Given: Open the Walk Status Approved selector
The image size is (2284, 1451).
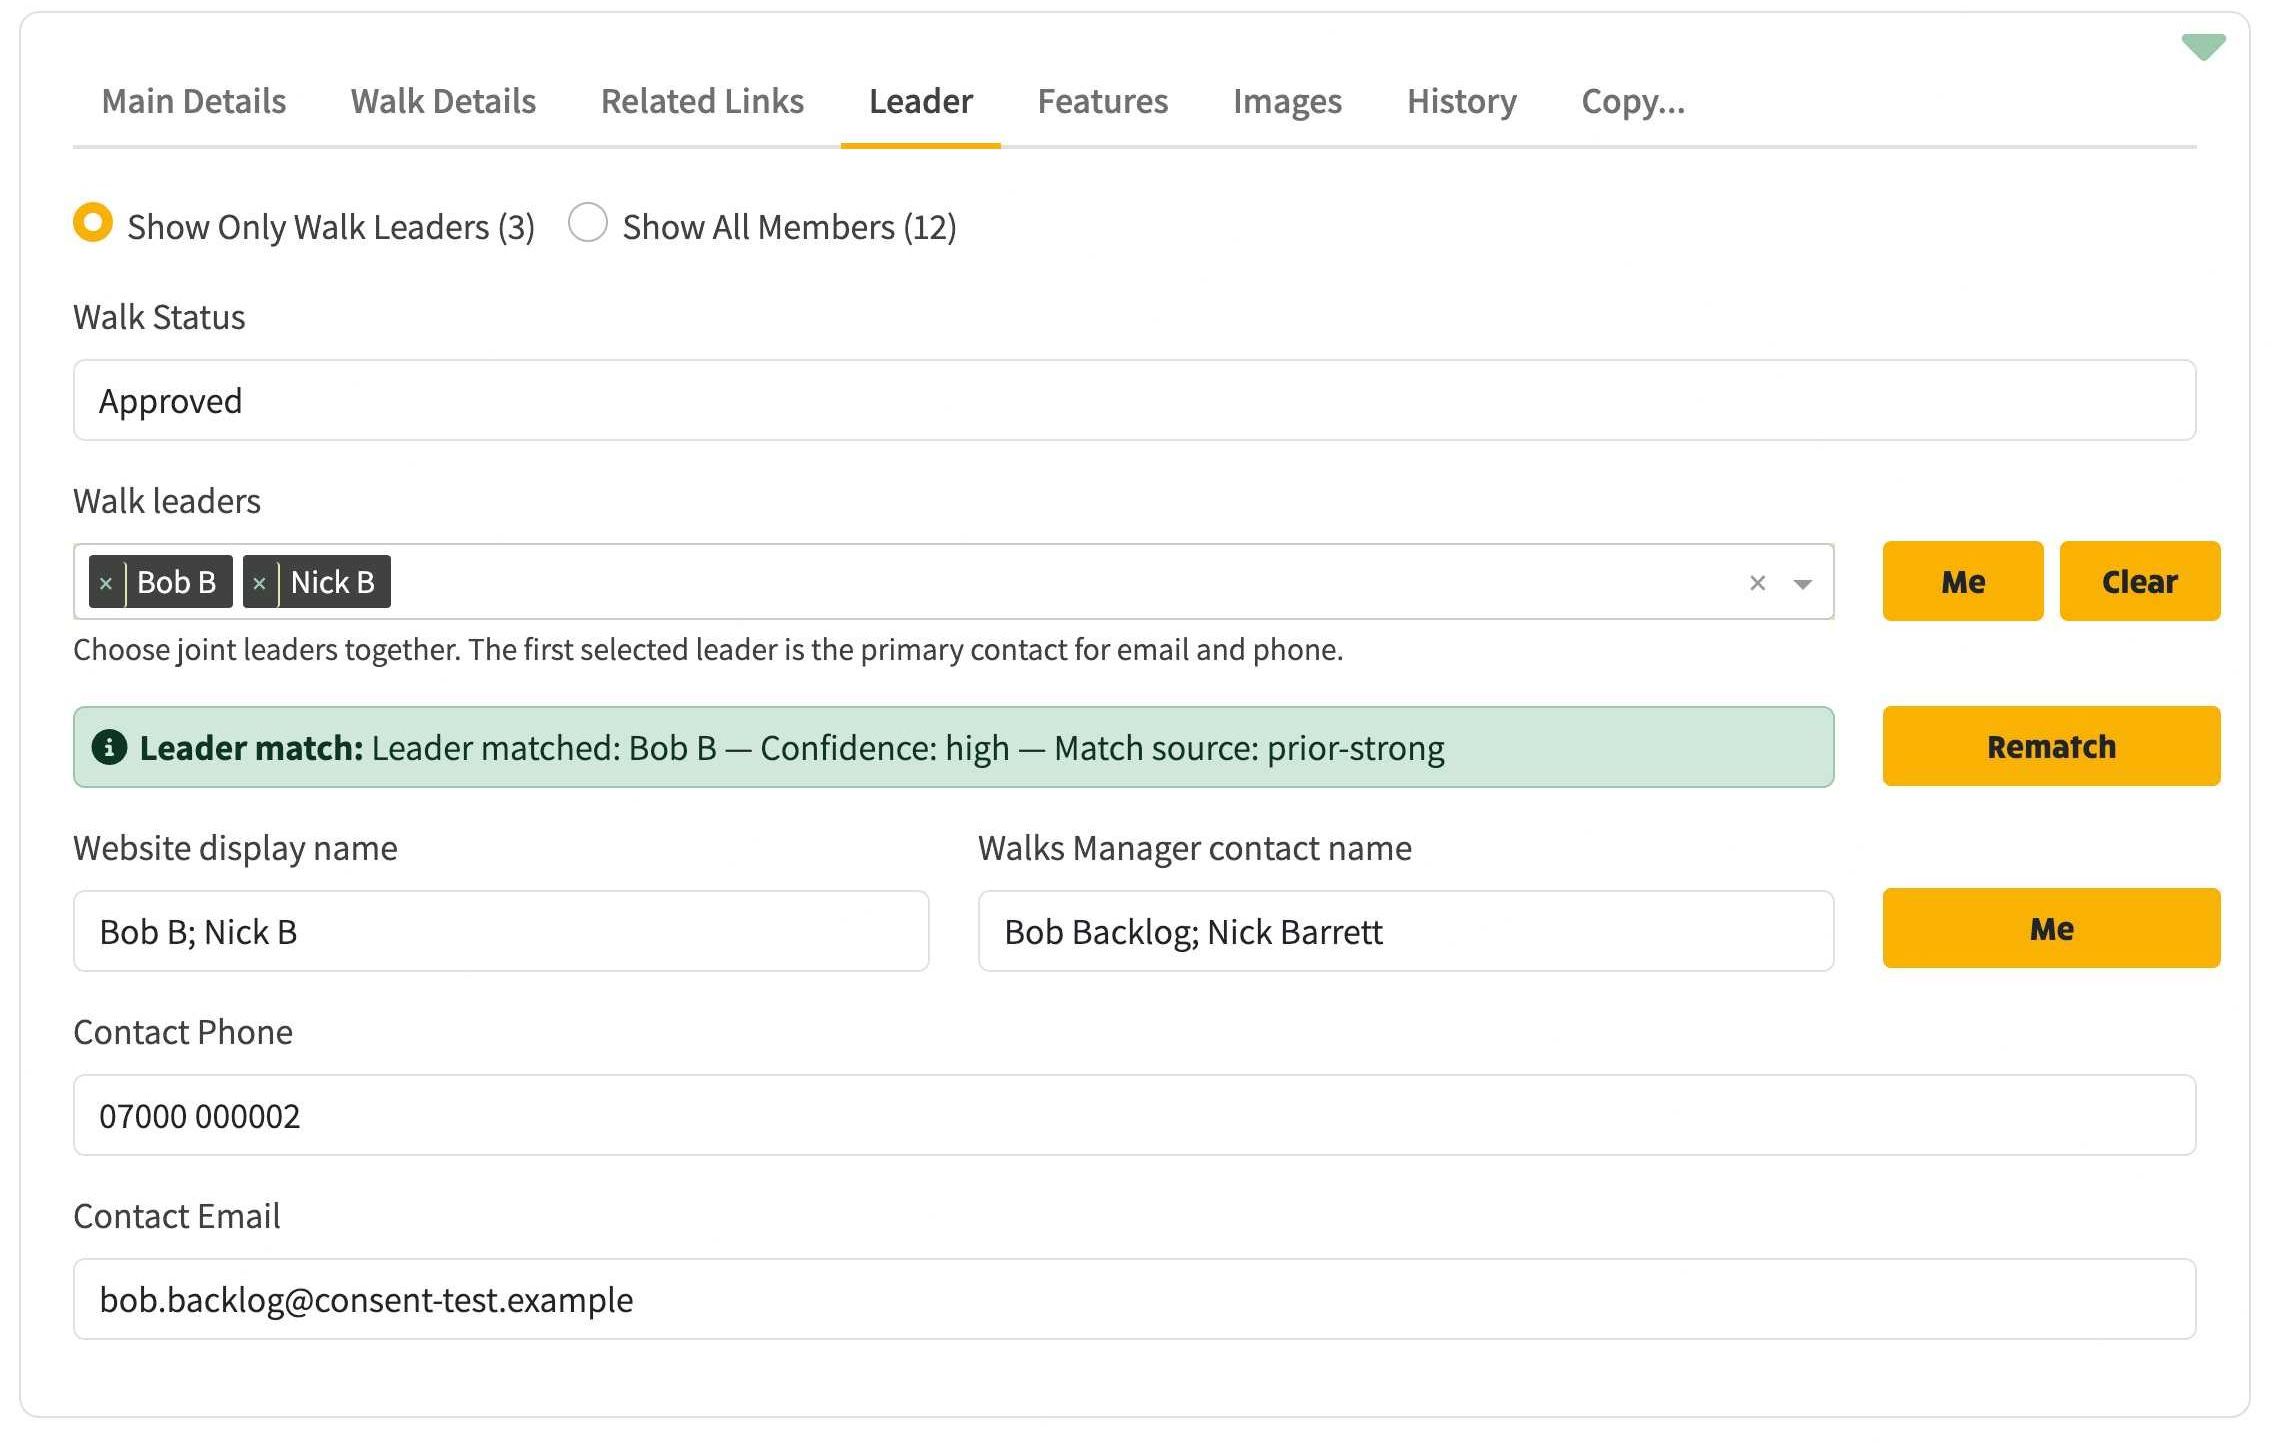Looking at the screenshot, I should pyautogui.click(x=1134, y=400).
